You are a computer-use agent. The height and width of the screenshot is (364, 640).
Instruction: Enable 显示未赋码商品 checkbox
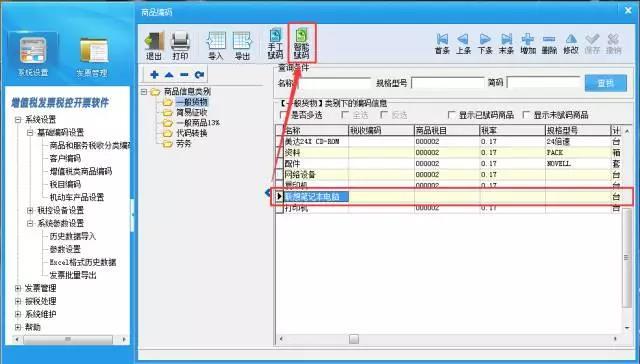pos(526,115)
